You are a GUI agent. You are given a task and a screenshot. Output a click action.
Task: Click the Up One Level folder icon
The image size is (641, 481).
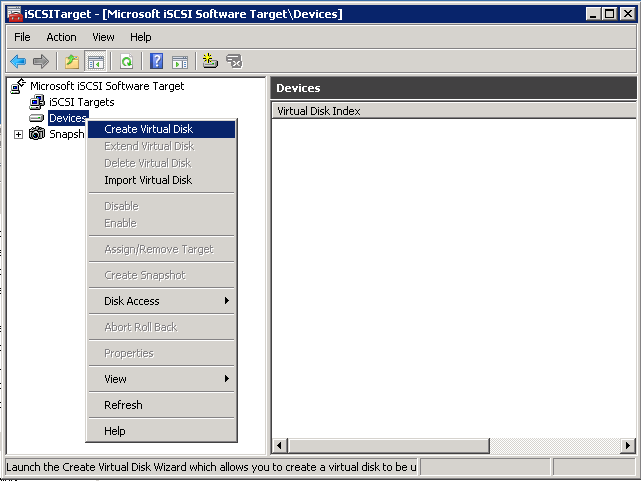coord(72,62)
